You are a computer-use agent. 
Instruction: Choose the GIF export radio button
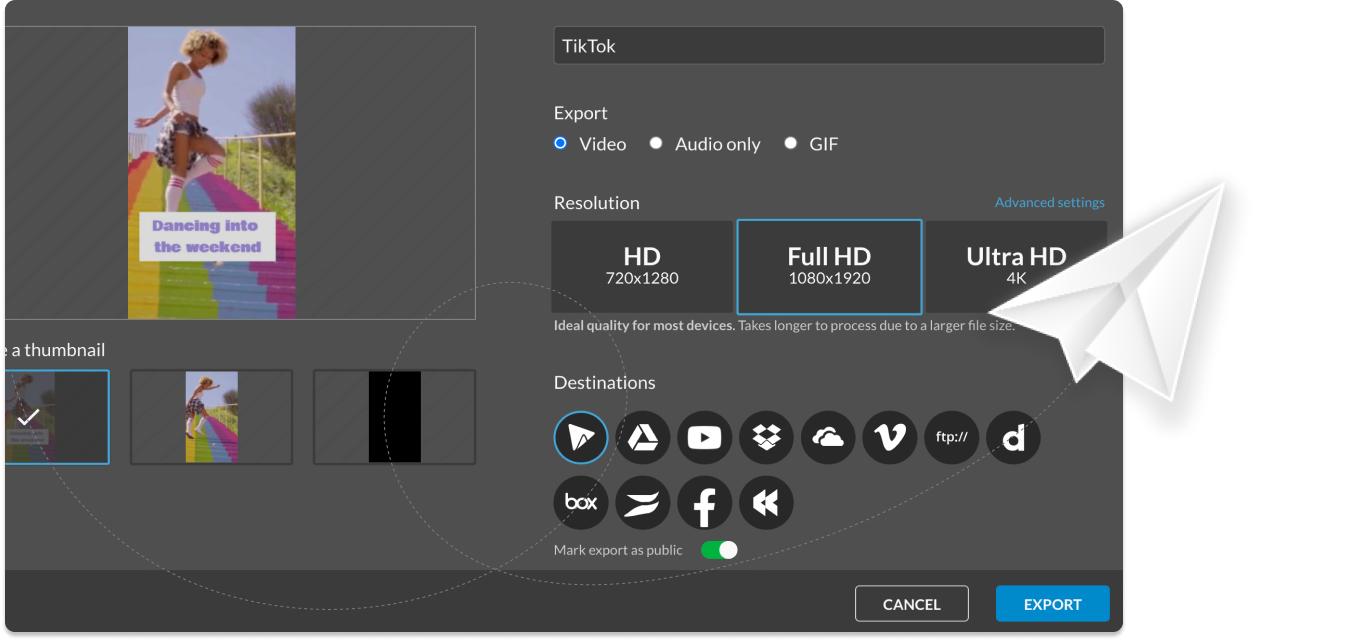(791, 143)
